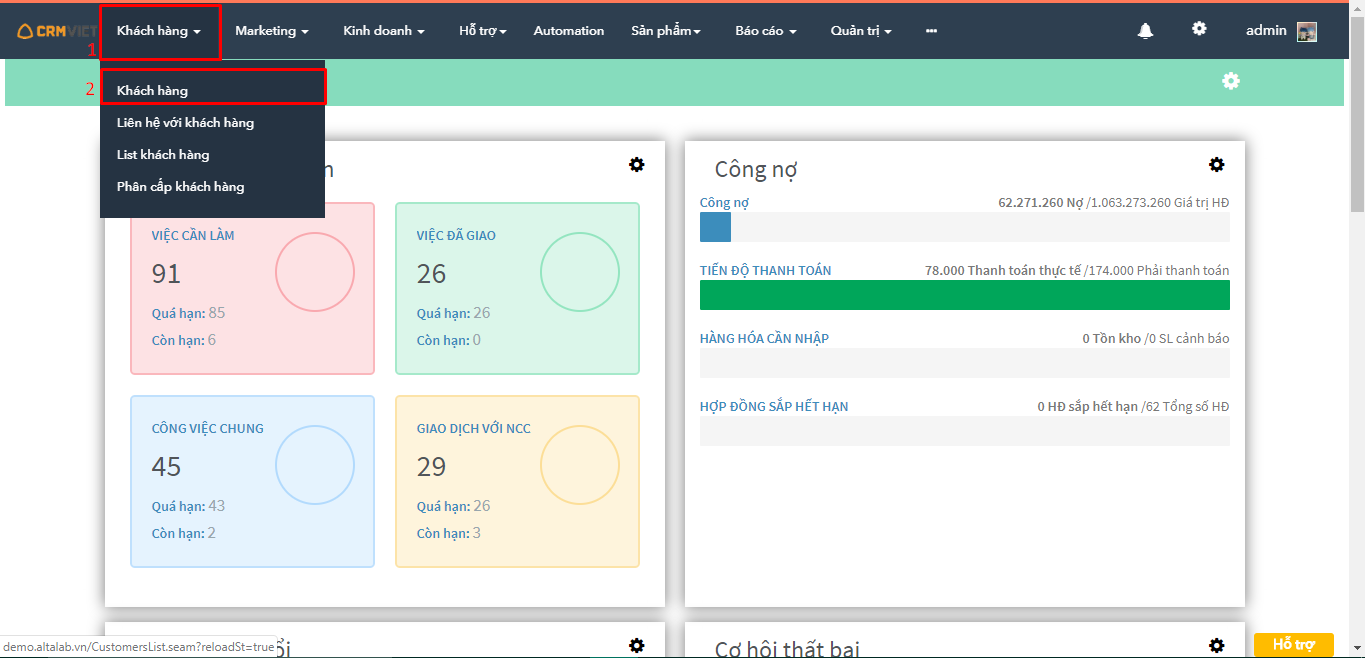Click the empty Hợp đồng sắp hết hạn bar
The image size is (1365, 658).
click(965, 431)
